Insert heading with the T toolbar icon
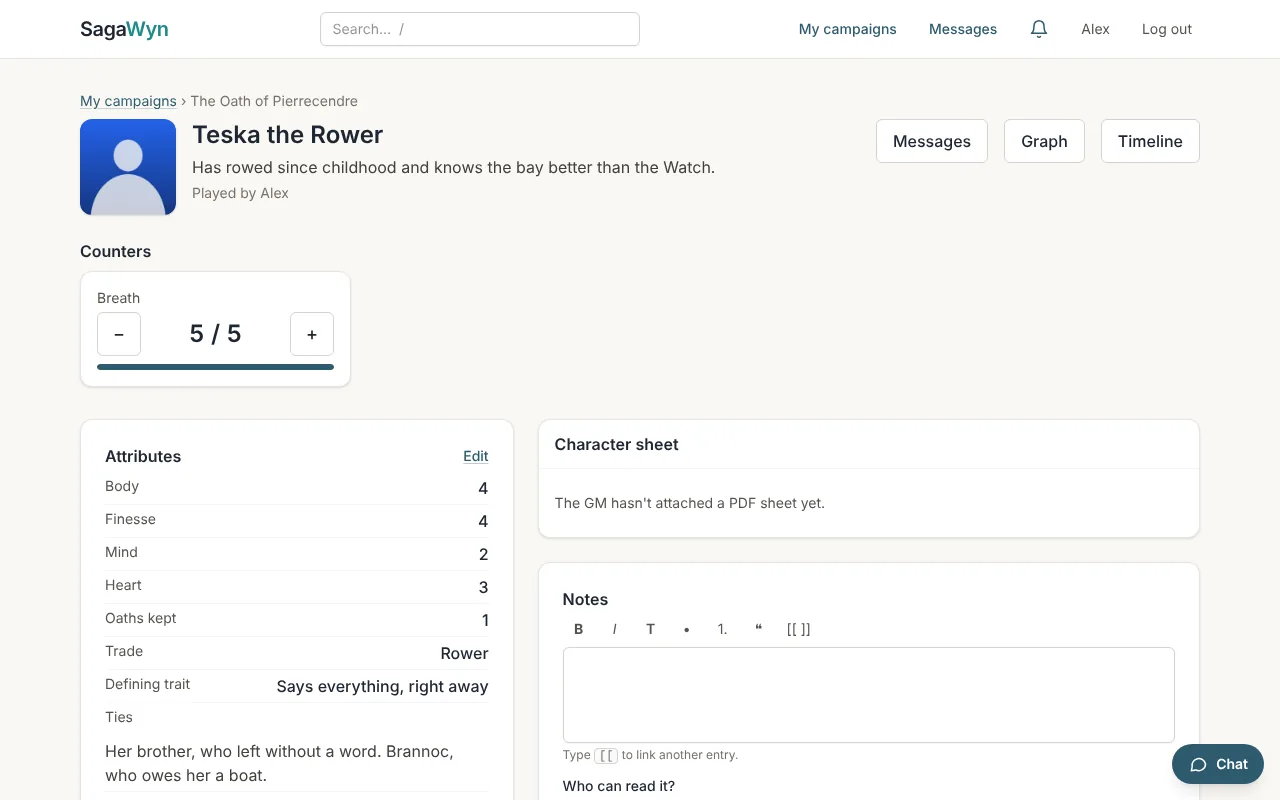Image resolution: width=1280 pixels, height=800 pixels. click(x=650, y=629)
